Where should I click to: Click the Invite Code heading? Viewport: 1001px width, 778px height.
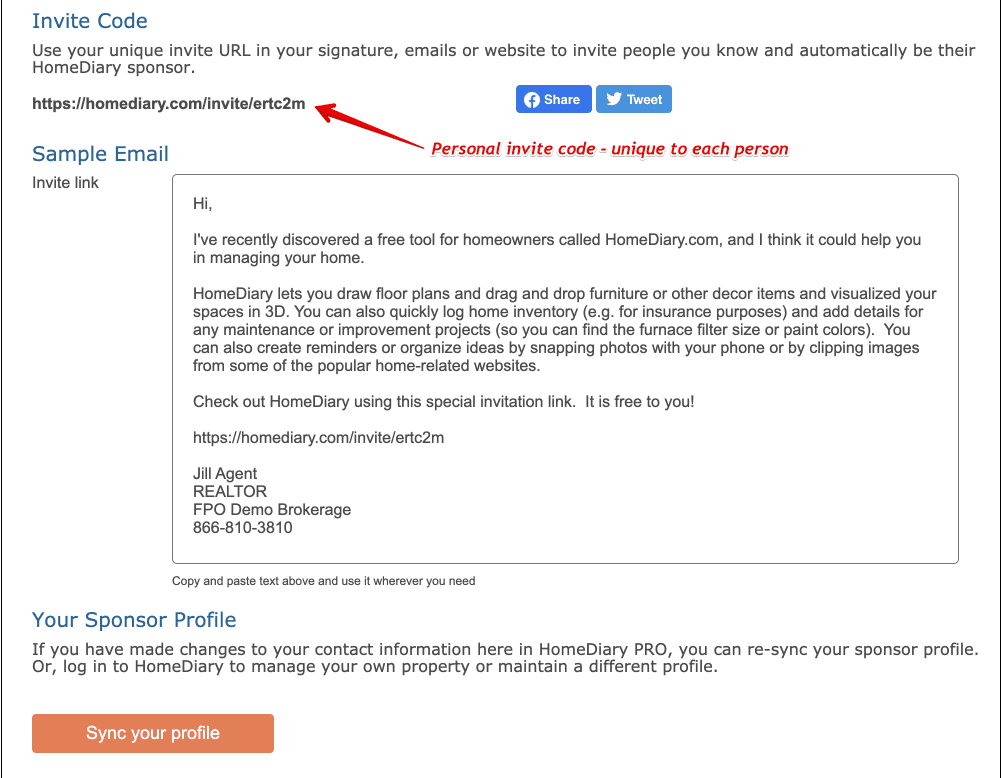(x=90, y=21)
